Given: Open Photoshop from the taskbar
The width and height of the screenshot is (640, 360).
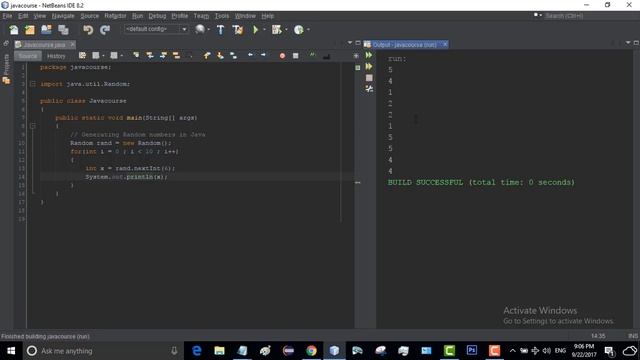Looking at the screenshot, I should tap(472, 351).
